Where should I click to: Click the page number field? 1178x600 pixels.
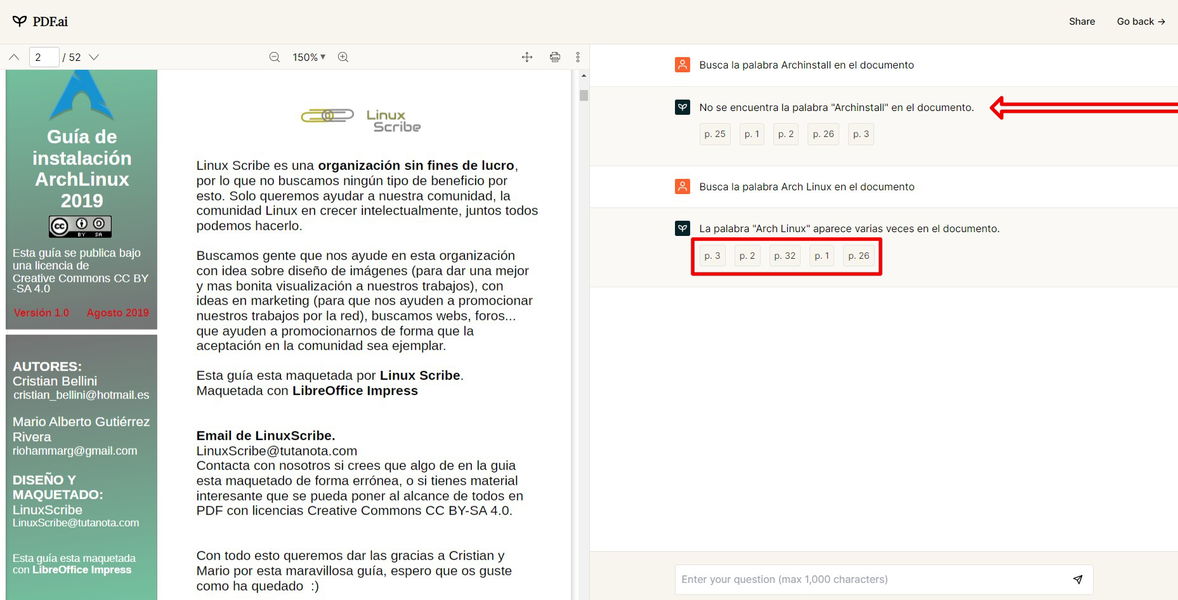44,57
